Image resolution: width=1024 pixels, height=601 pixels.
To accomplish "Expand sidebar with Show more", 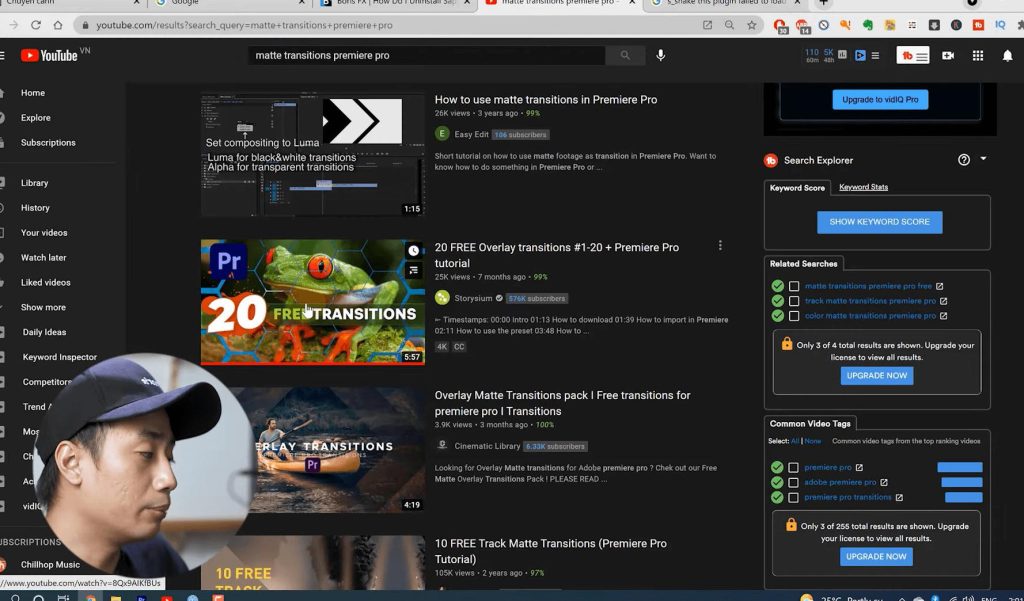I will [43, 308].
